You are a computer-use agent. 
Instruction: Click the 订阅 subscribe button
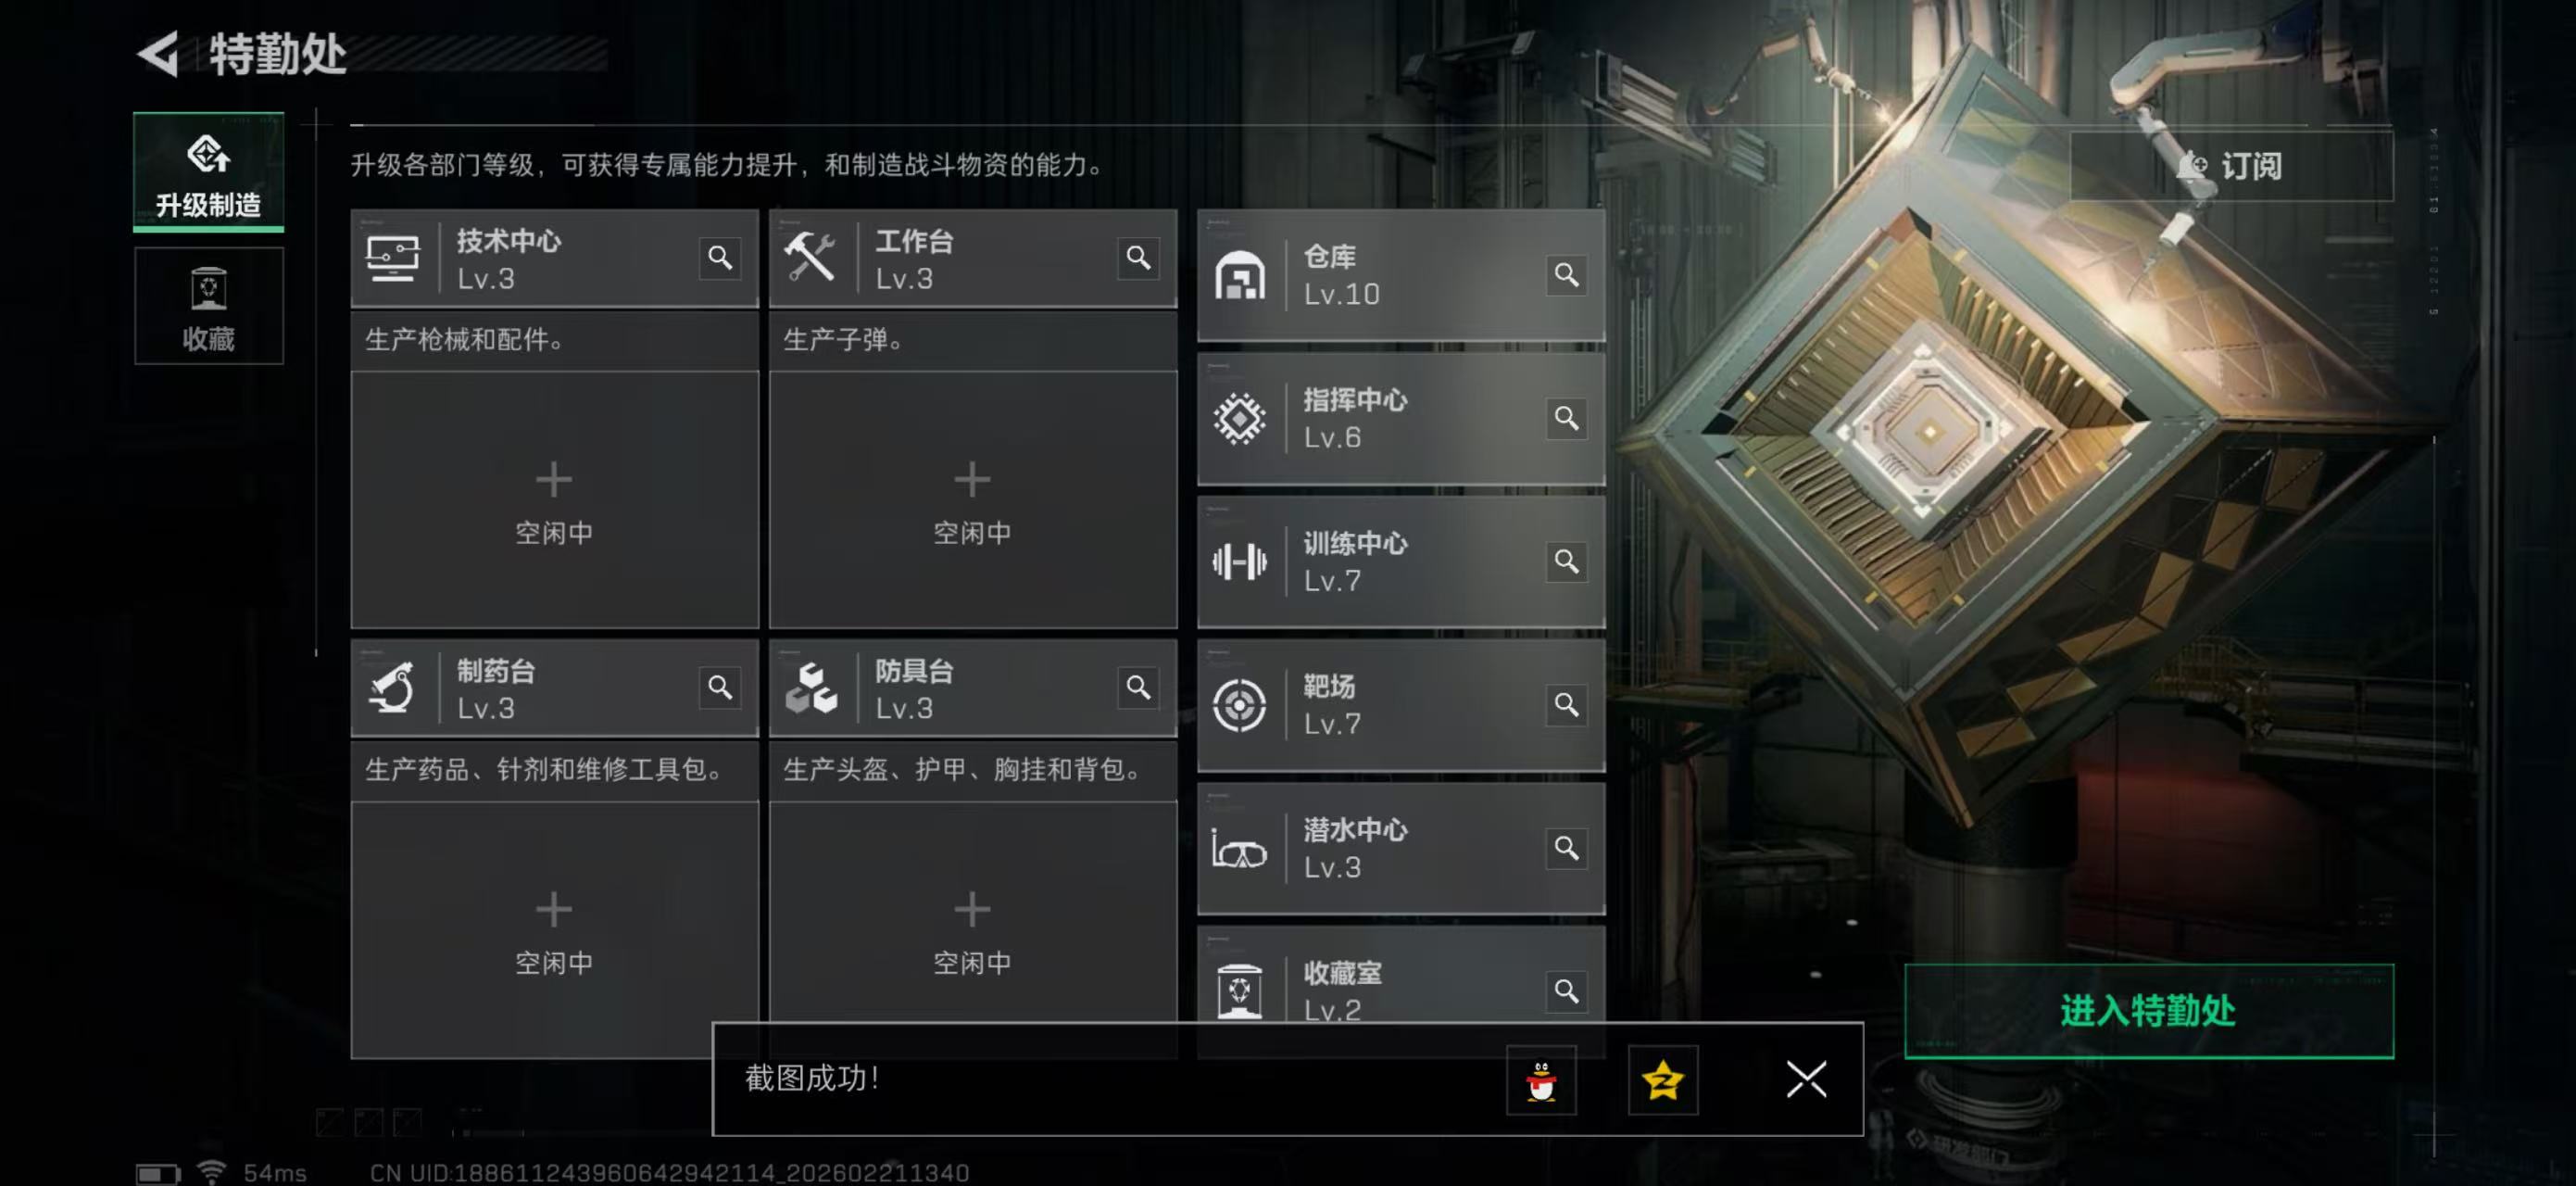tap(2231, 166)
